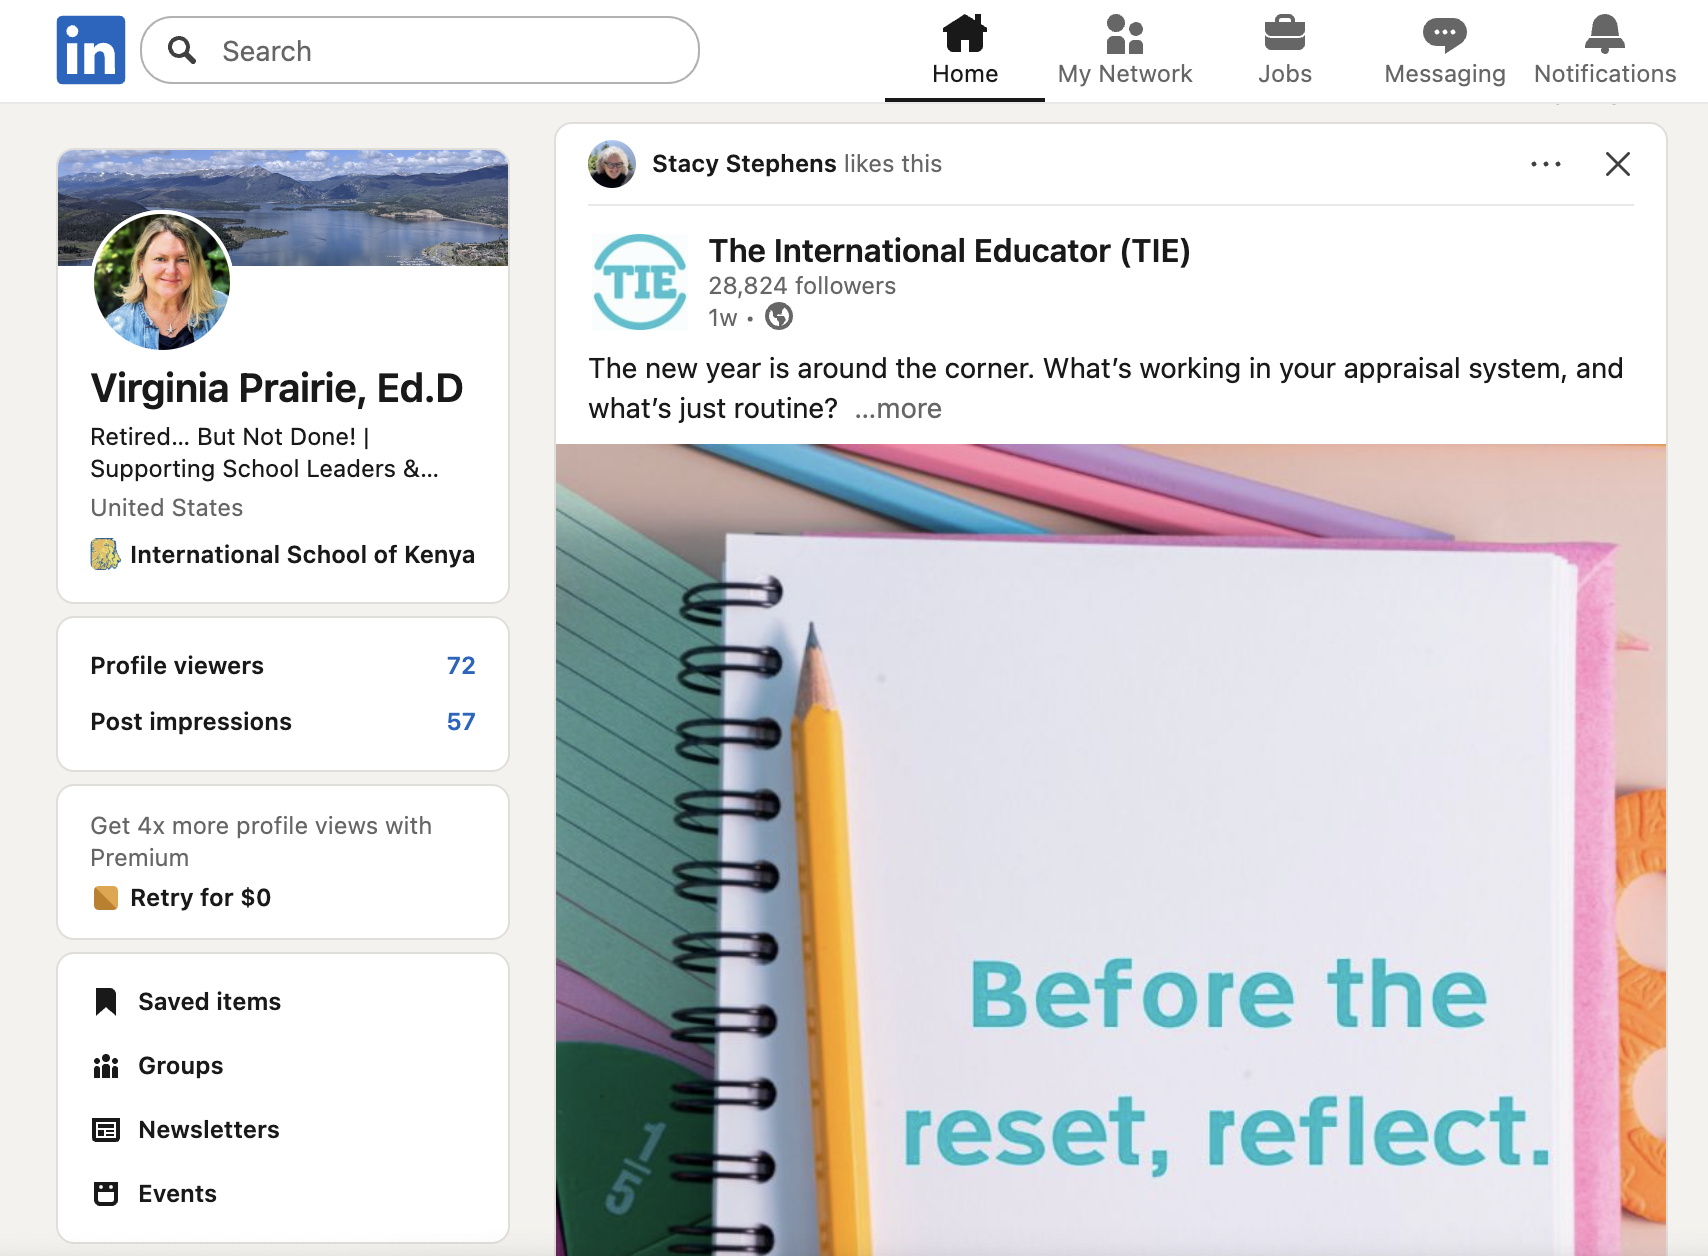Viewport: 1708px width, 1256px height.
Task: Click Retry for $0 Premium link
Action: [200, 897]
